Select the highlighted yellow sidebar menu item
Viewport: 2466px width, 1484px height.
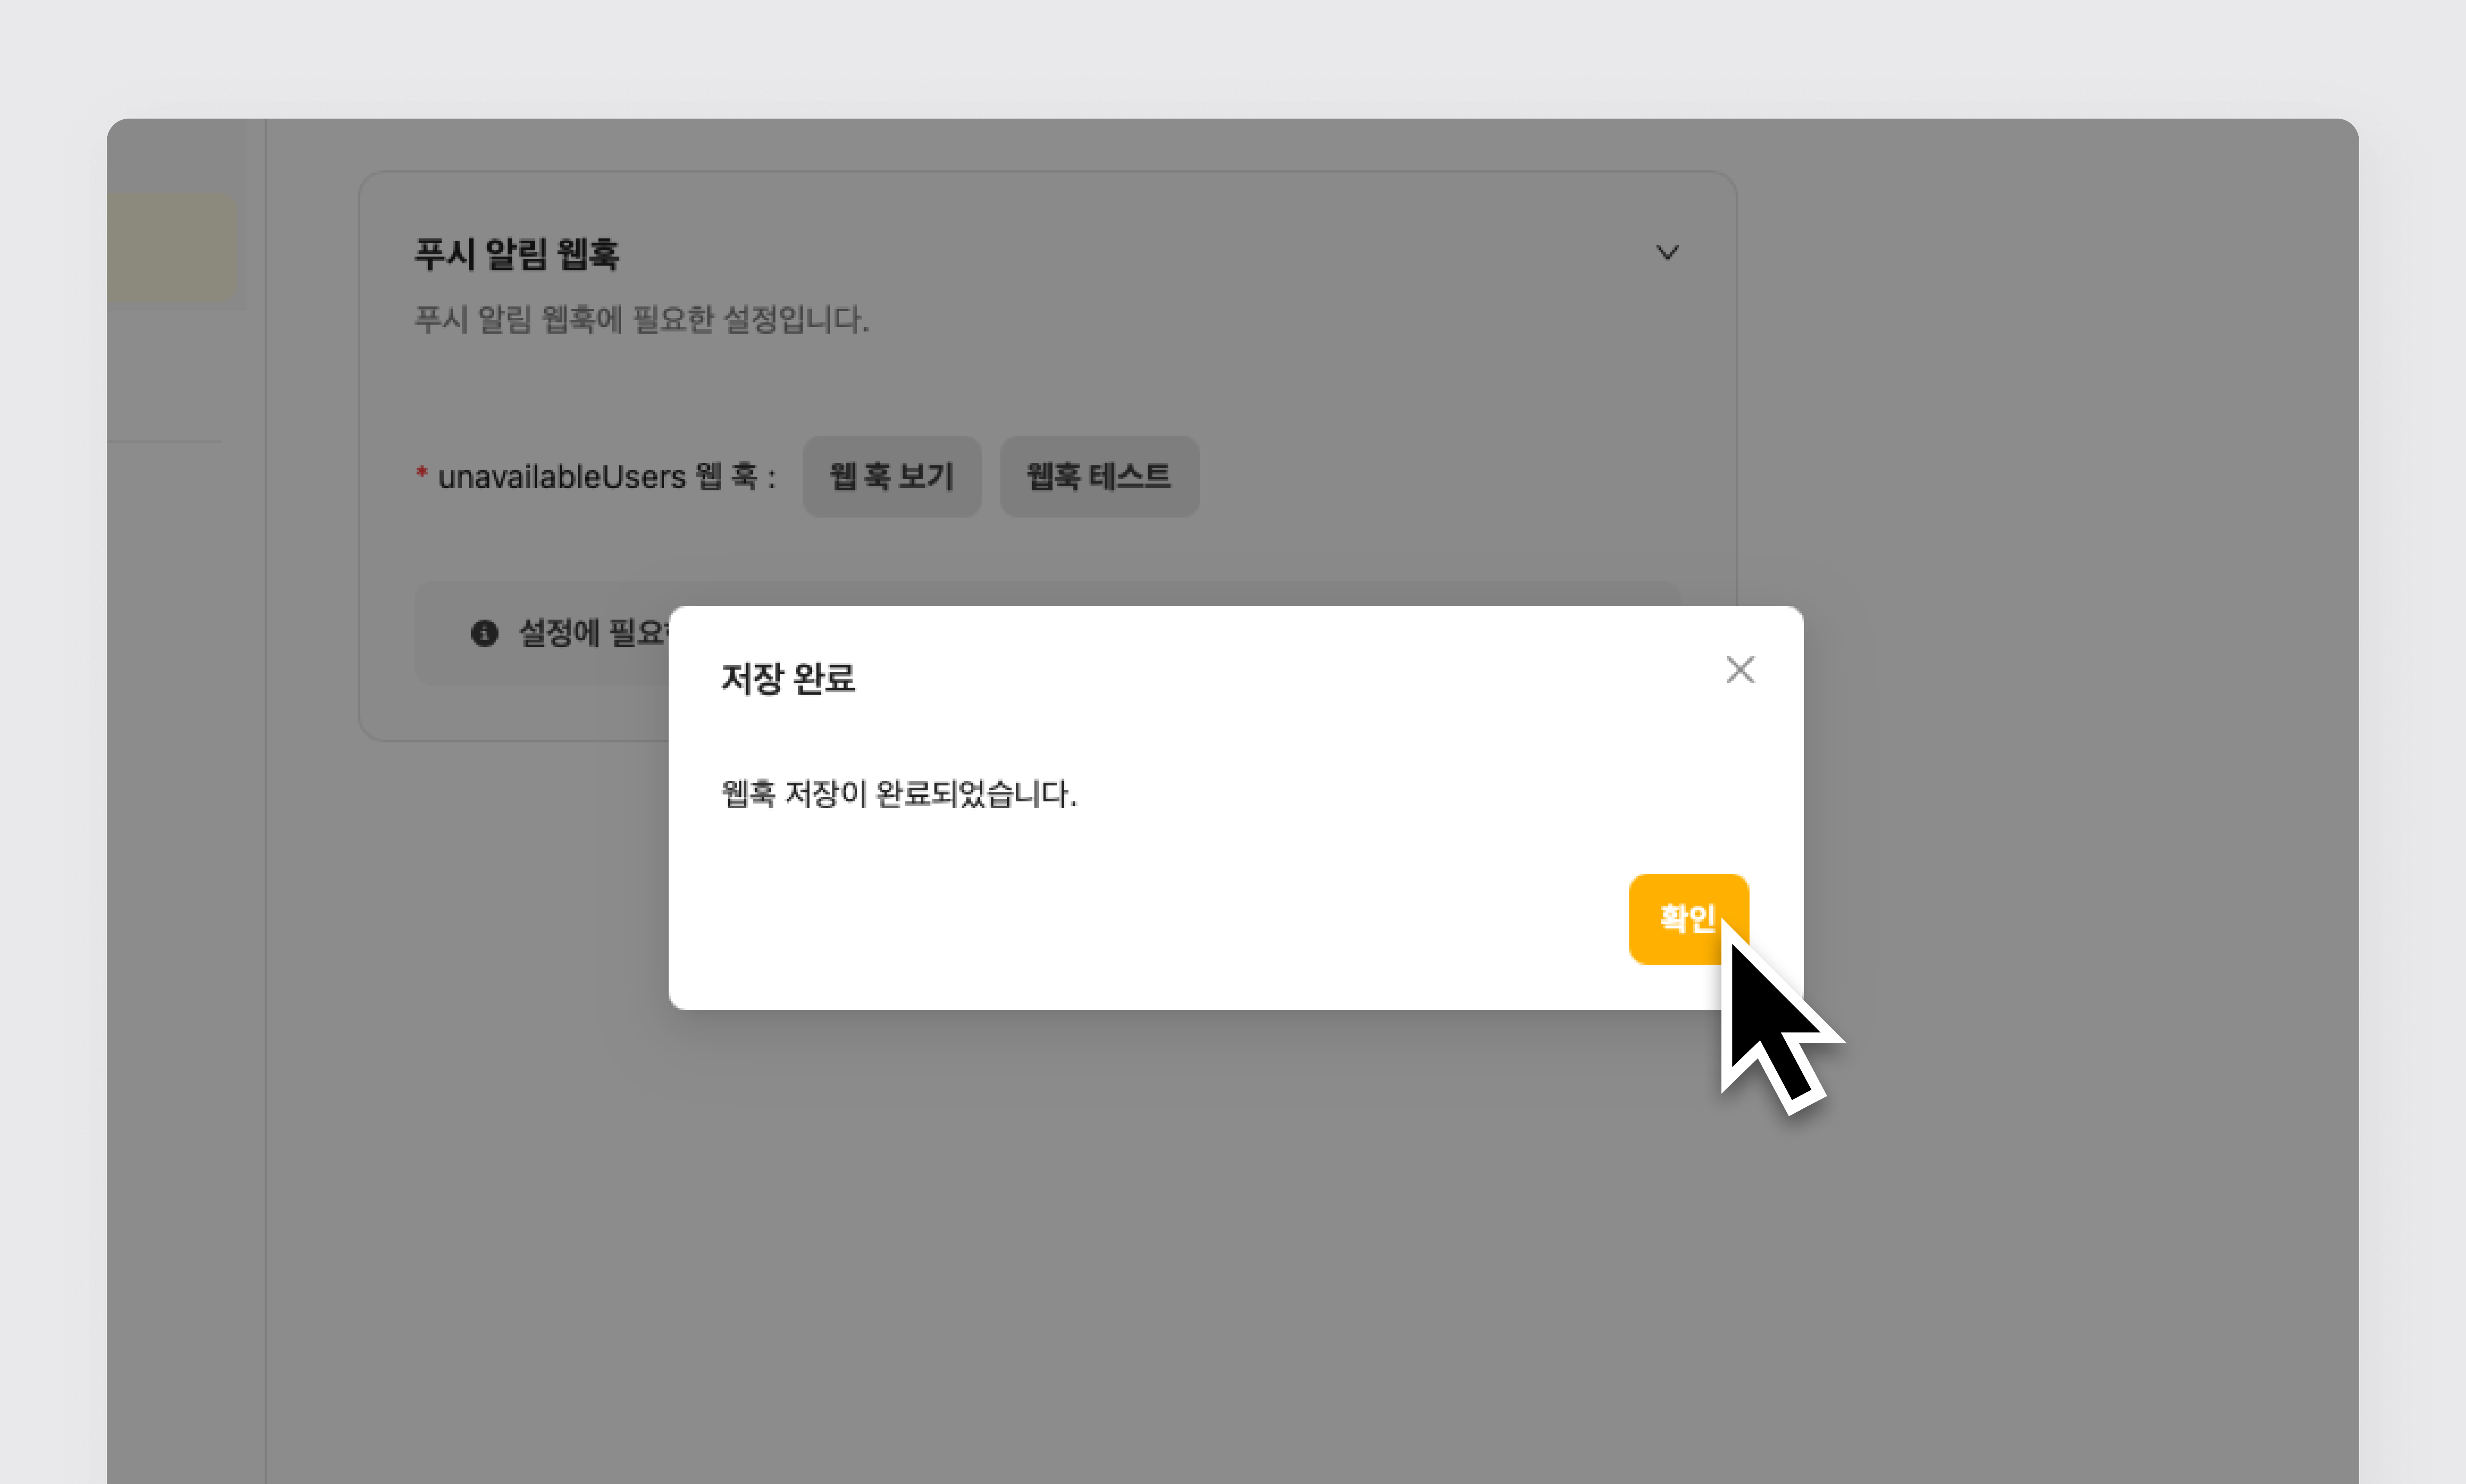[x=171, y=248]
